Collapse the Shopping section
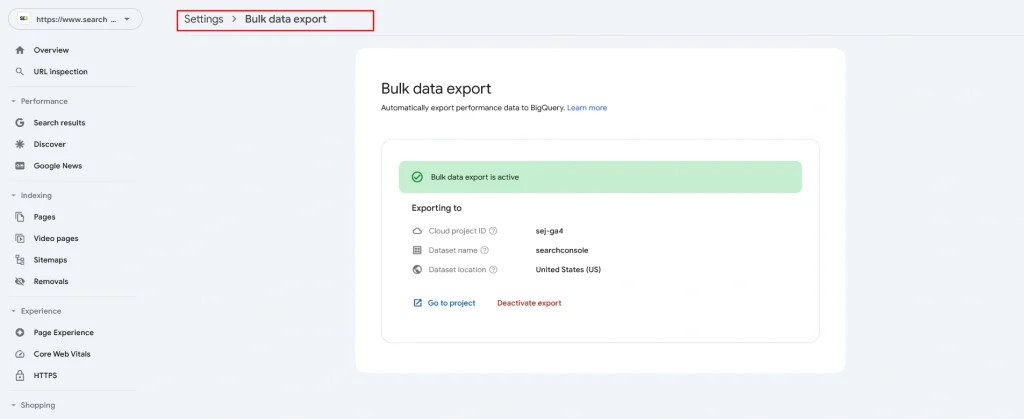 [13, 405]
